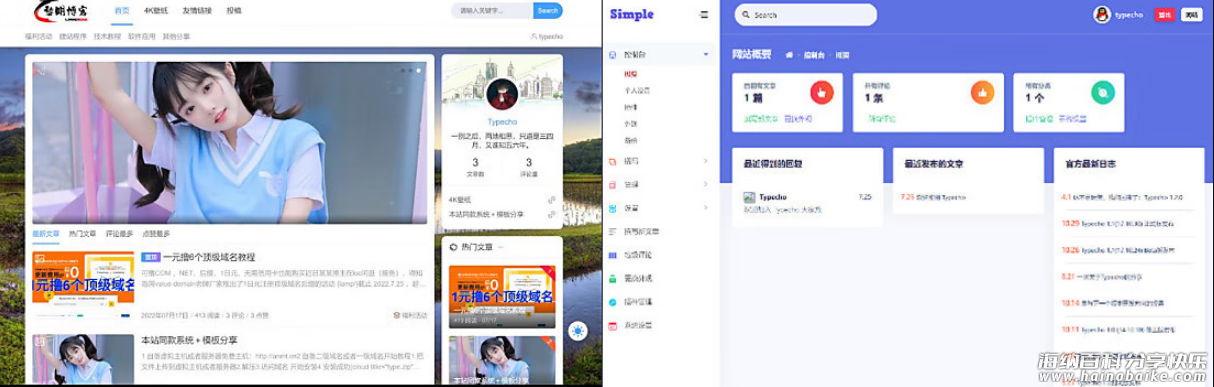This screenshot has height=387, width=1214.
Task: Click the red button beside typecho
Action: point(1164,15)
